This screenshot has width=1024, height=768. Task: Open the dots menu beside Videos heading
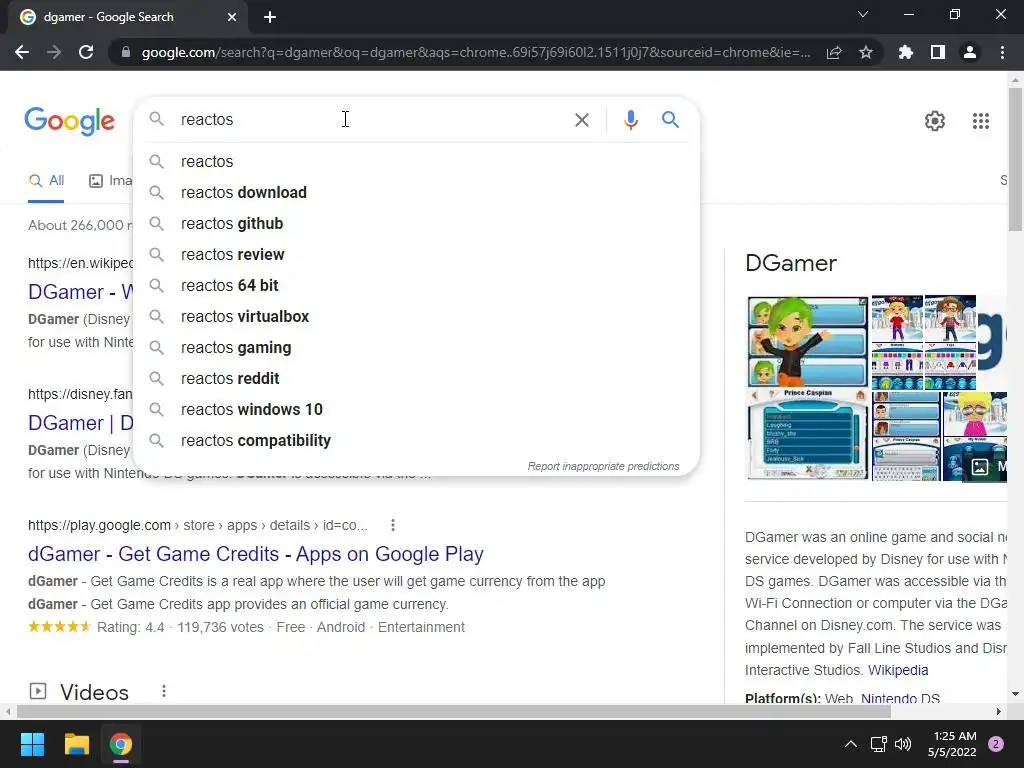point(164,691)
